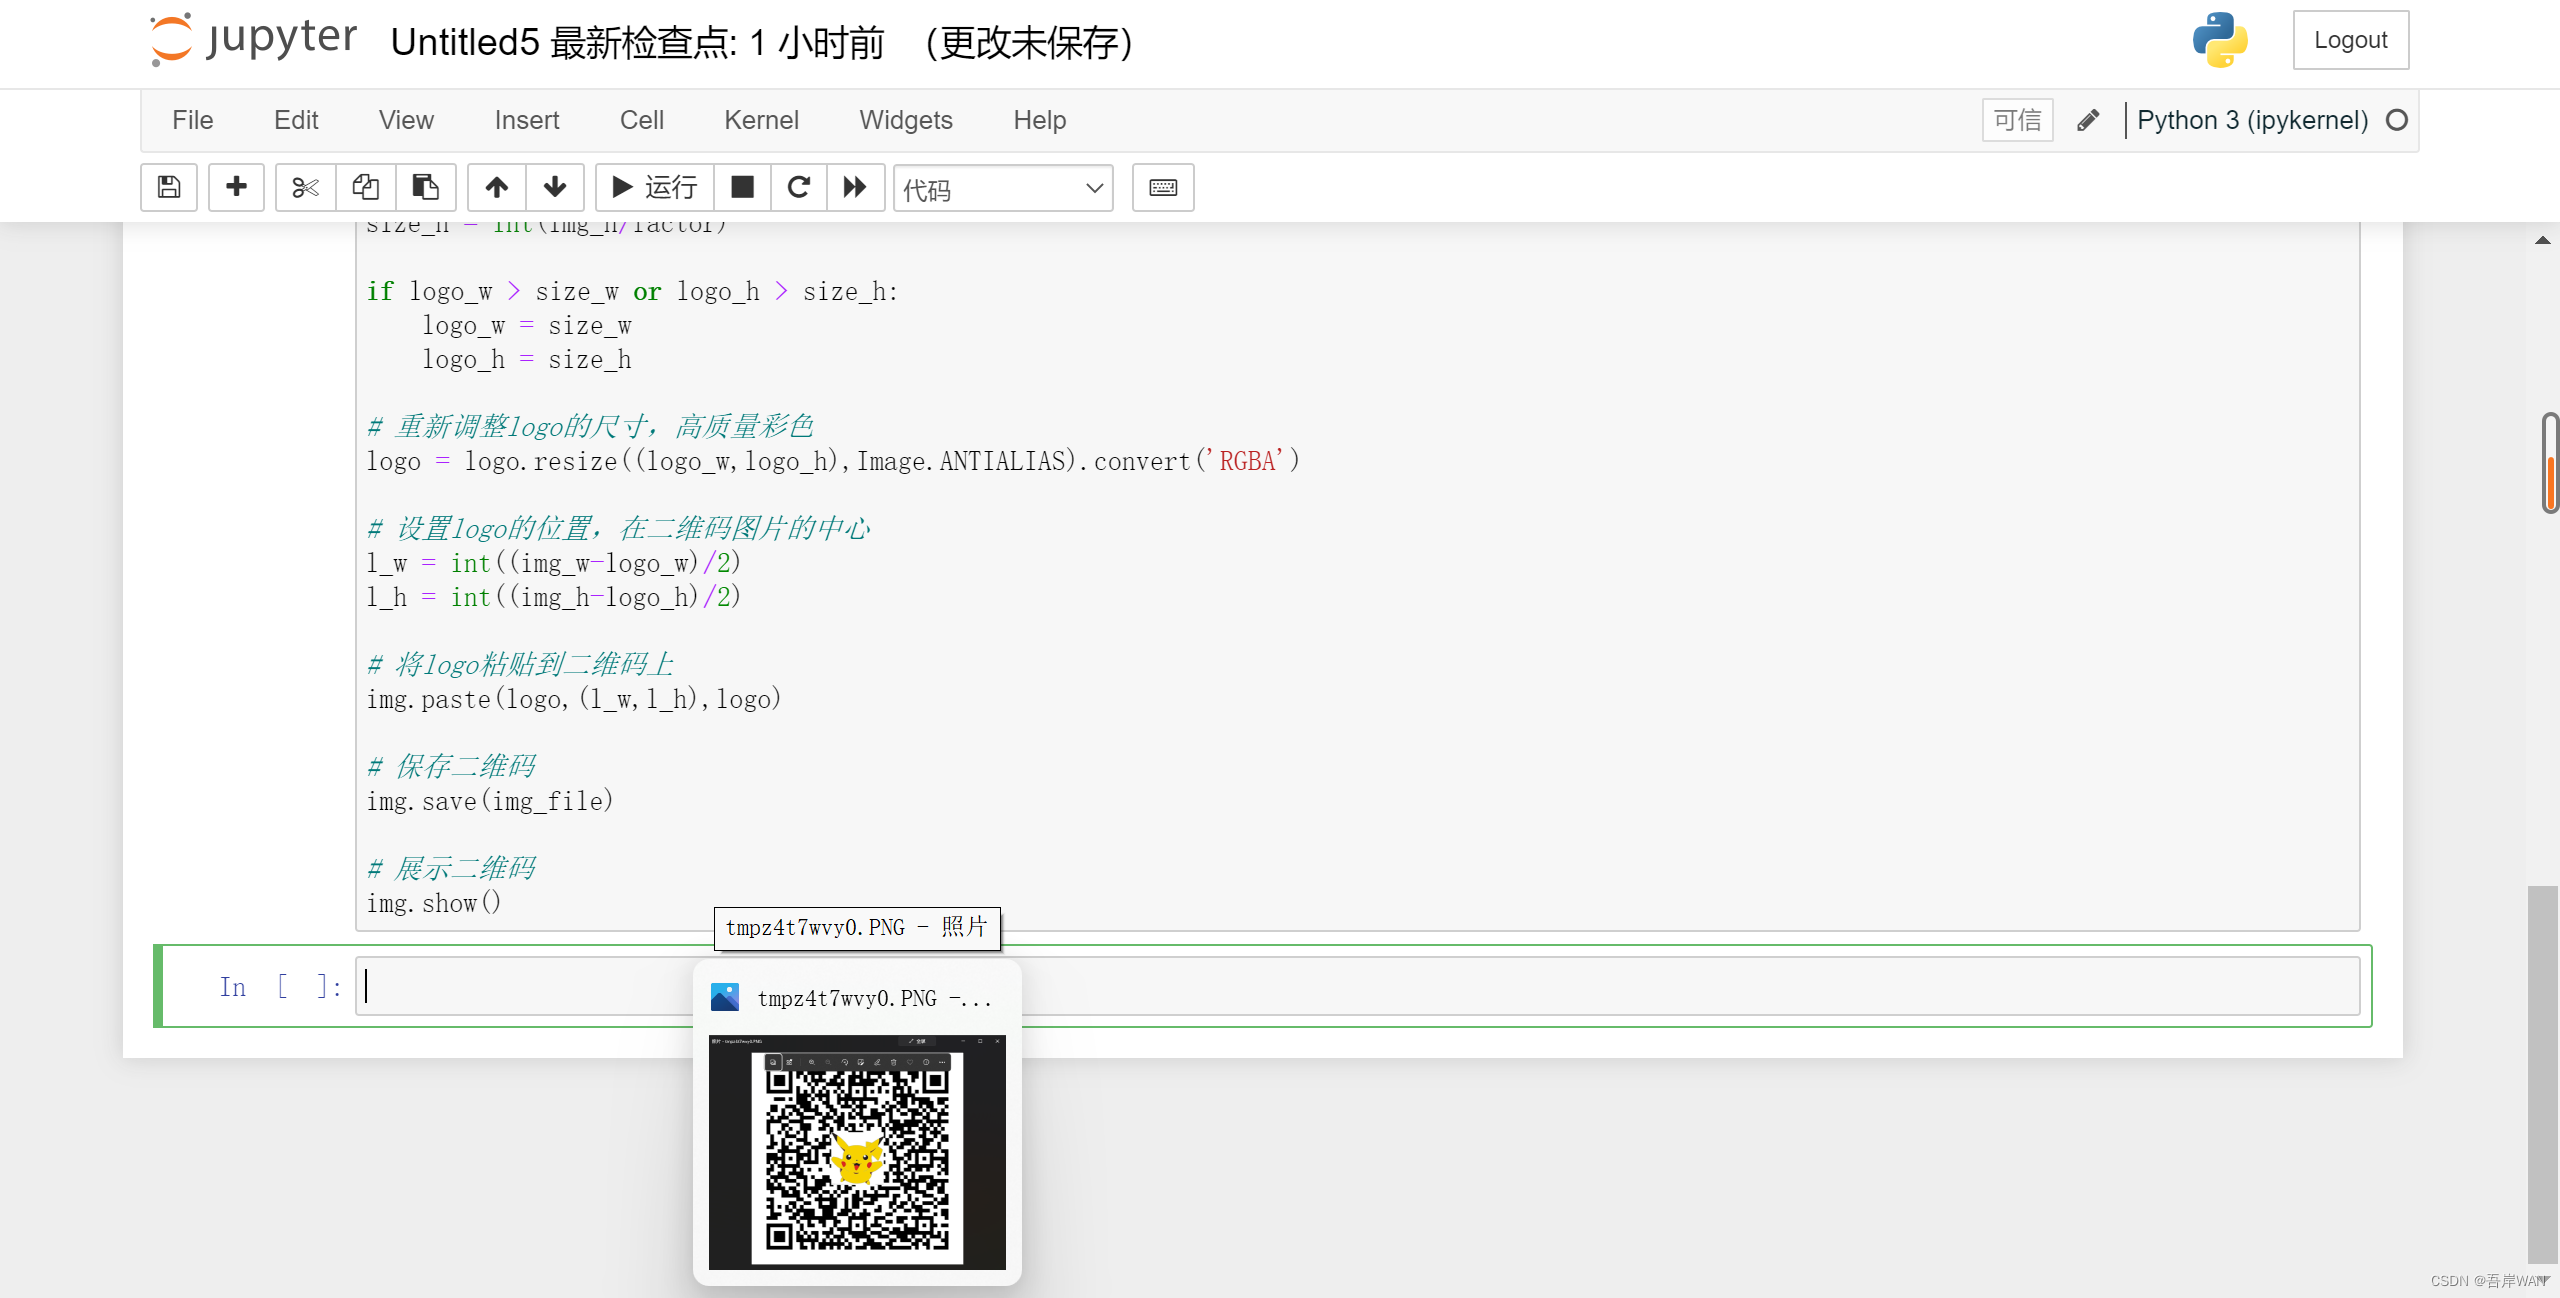This screenshot has height=1298, width=2560.
Task: Click the Python logo in the header
Action: (x=2220, y=40)
